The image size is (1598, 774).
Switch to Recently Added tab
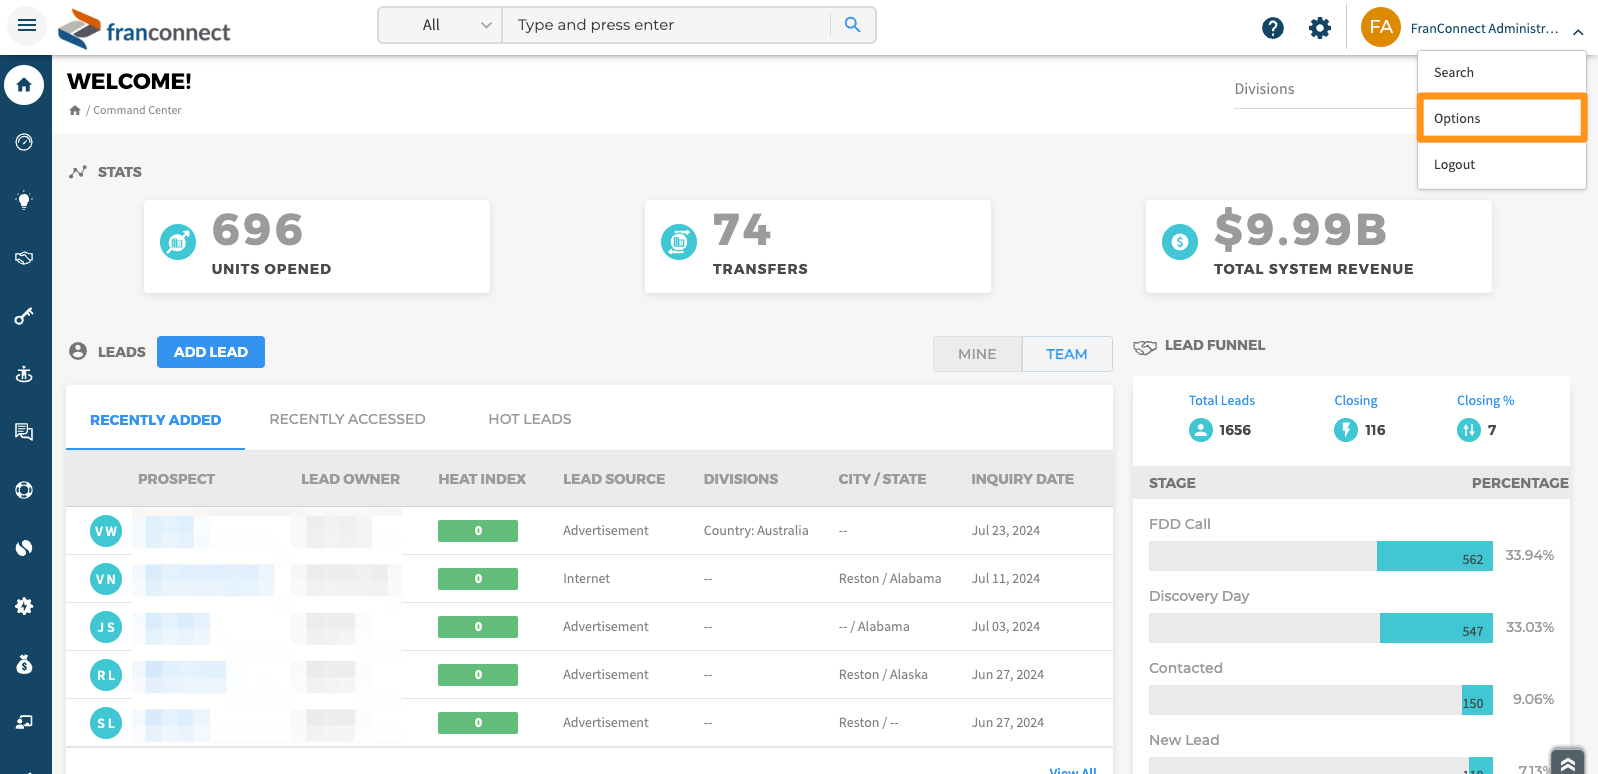[155, 420]
